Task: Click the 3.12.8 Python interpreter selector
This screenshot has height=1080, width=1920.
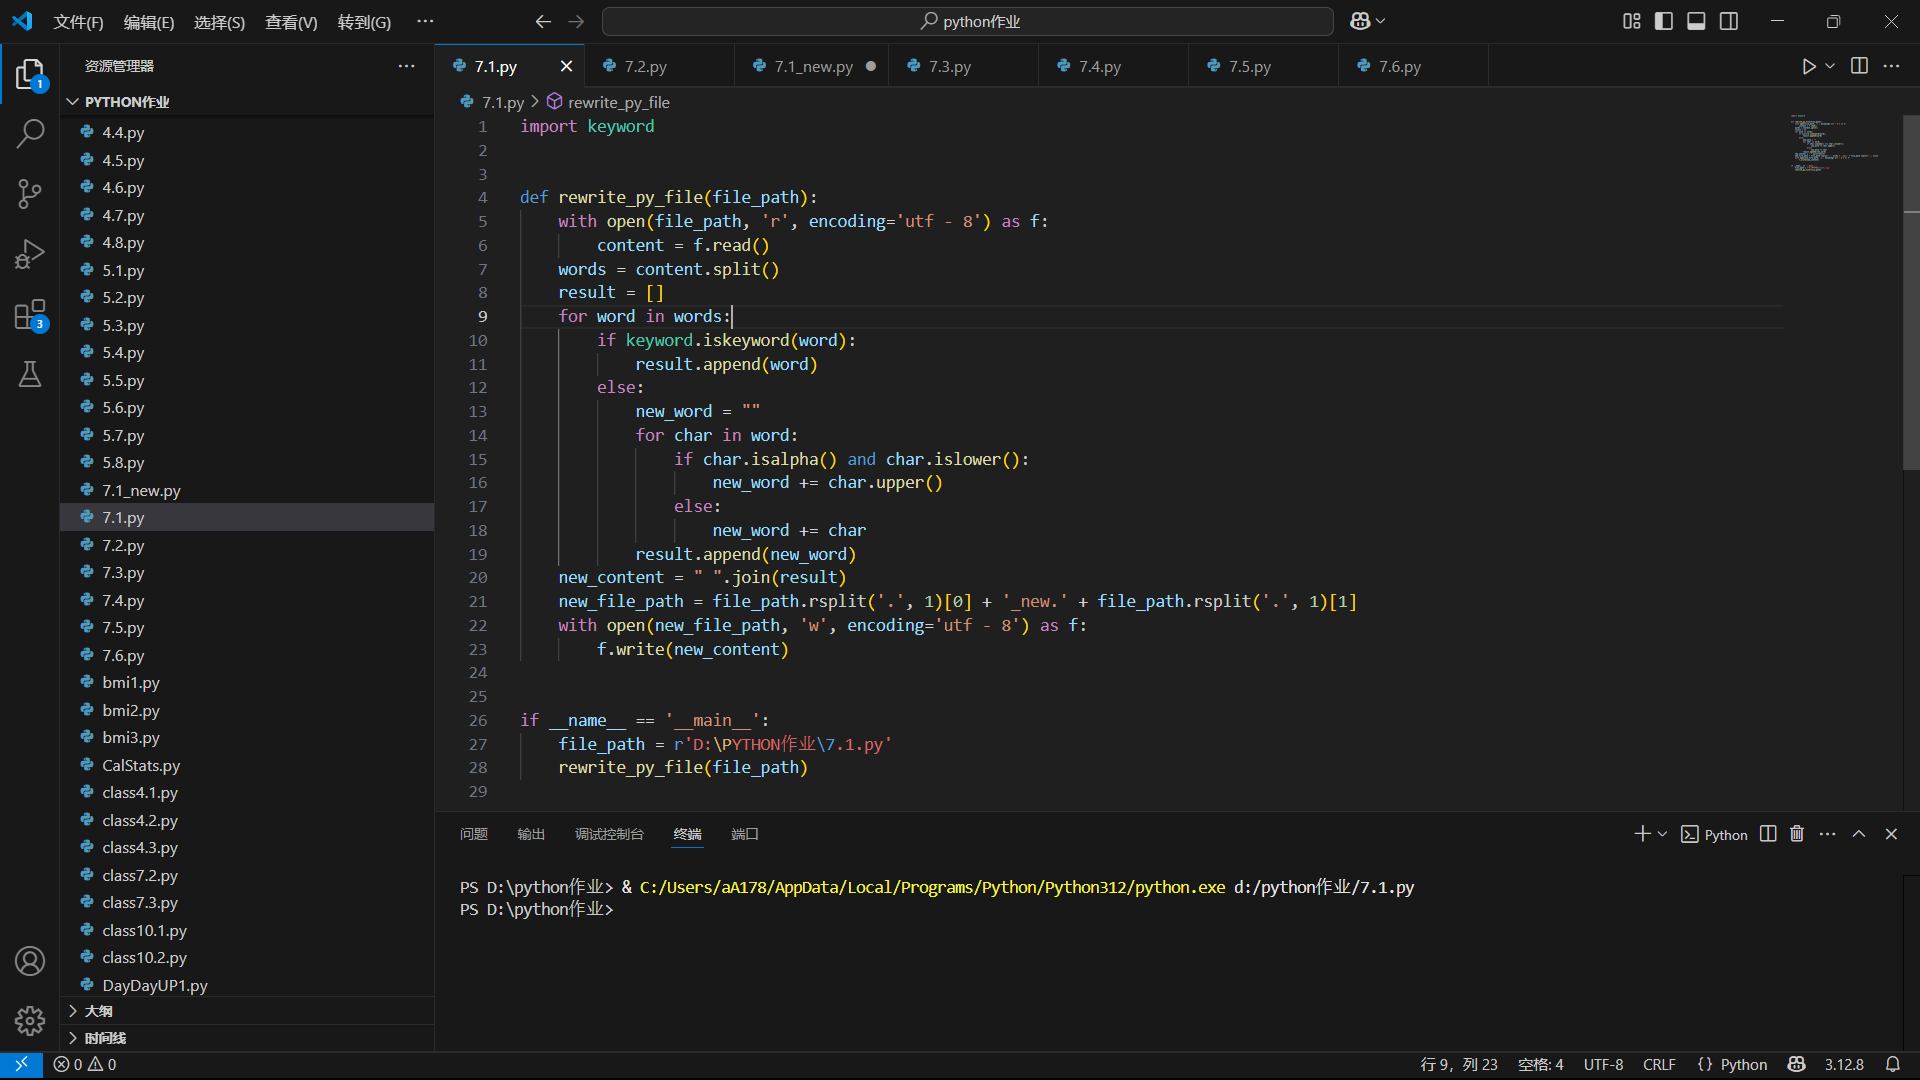Action: click(x=1844, y=1064)
